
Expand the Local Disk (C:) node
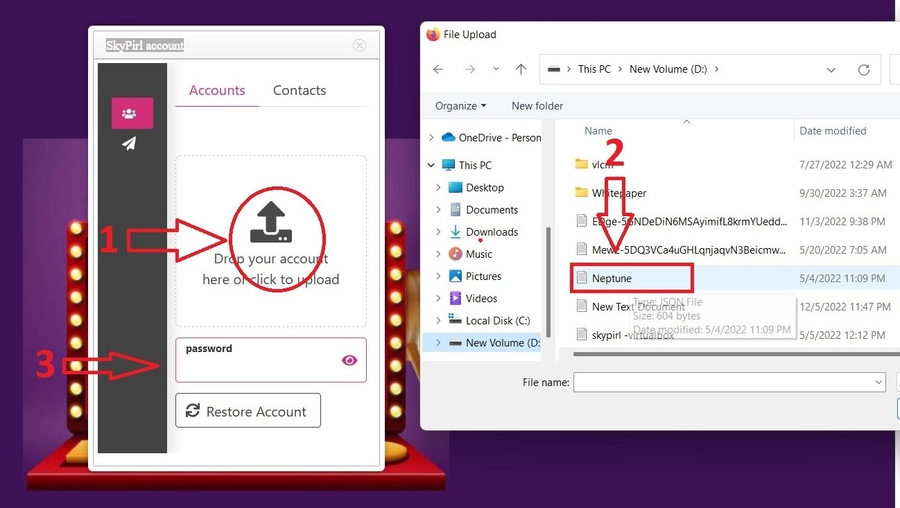click(x=438, y=321)
